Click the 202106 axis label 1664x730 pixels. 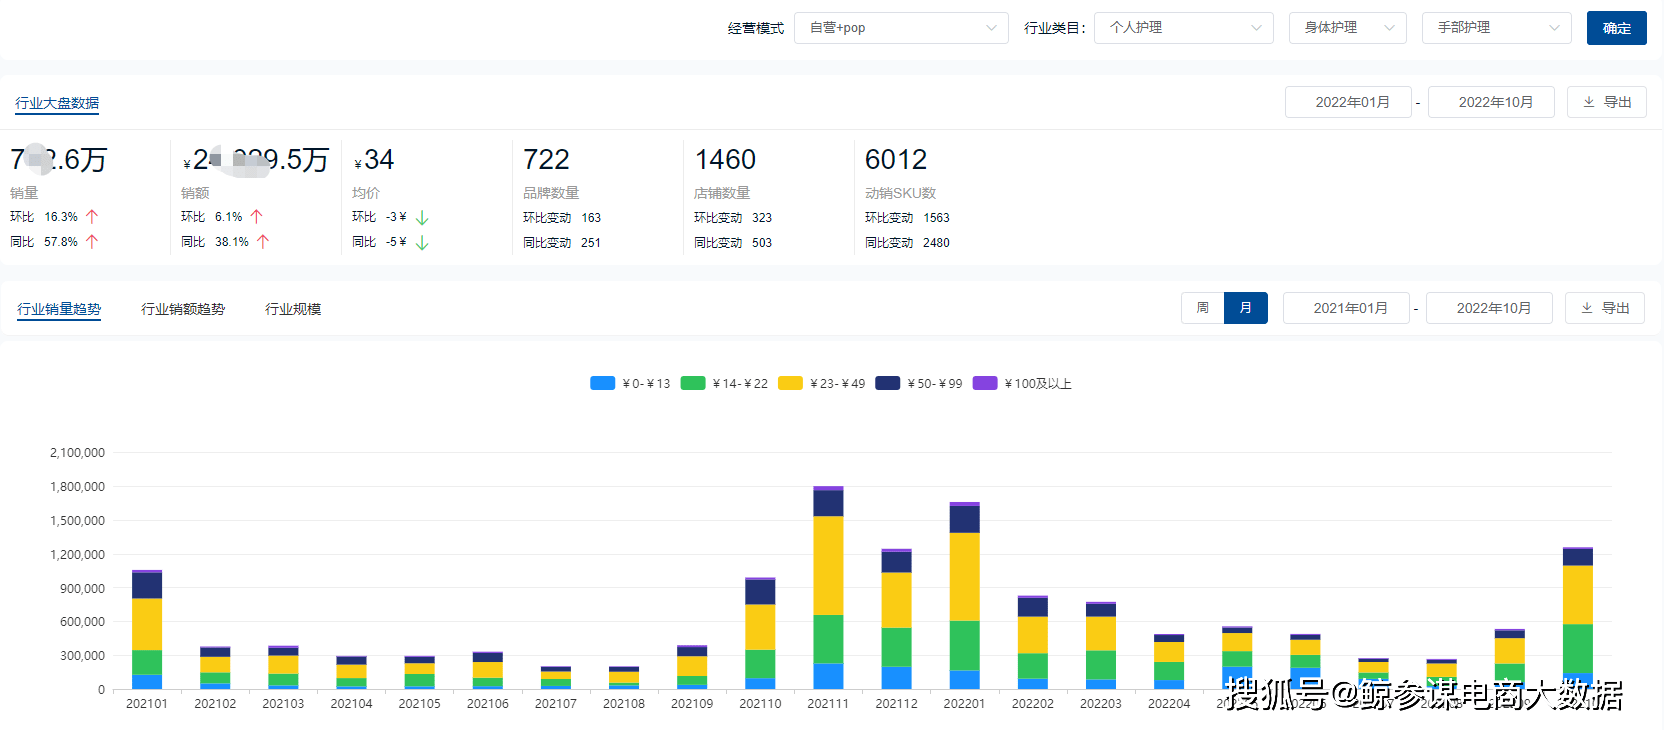[488, 704]
